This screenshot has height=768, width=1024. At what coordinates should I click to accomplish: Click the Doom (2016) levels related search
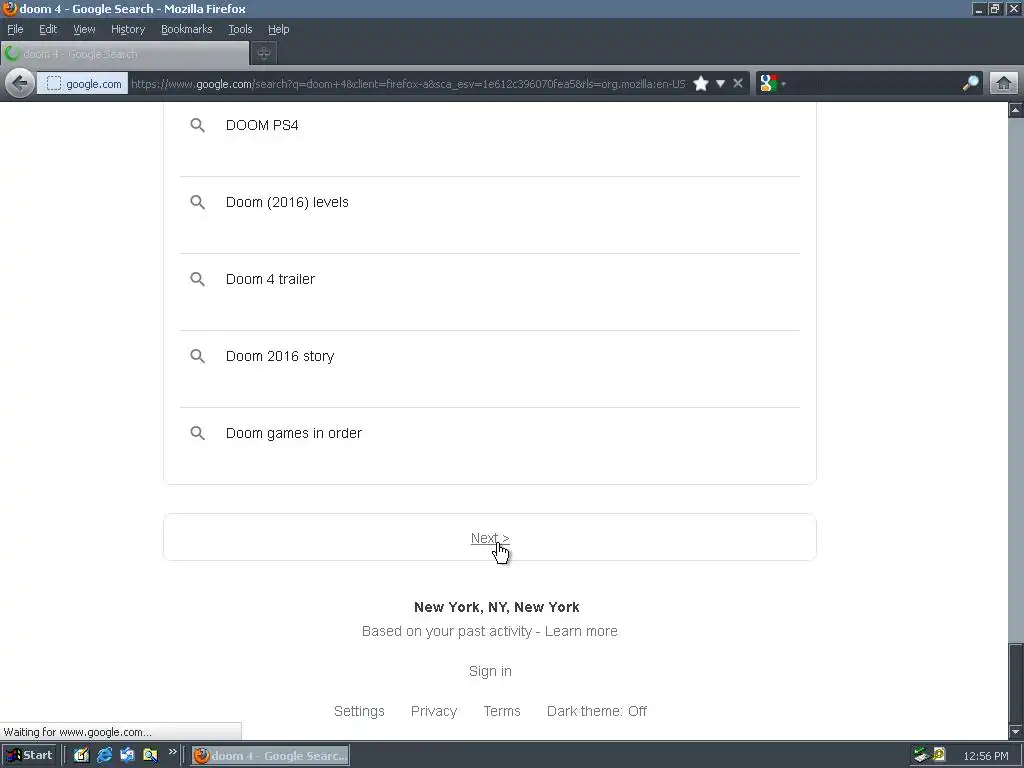coord(287,202)
